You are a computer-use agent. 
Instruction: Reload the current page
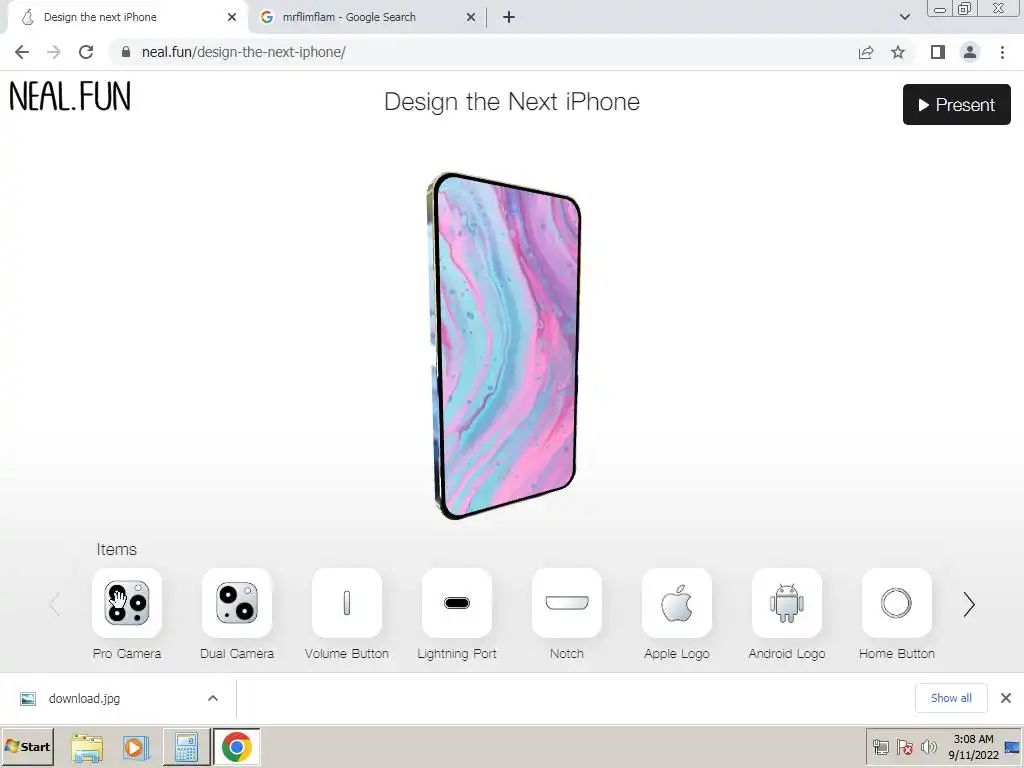point(86,52)
